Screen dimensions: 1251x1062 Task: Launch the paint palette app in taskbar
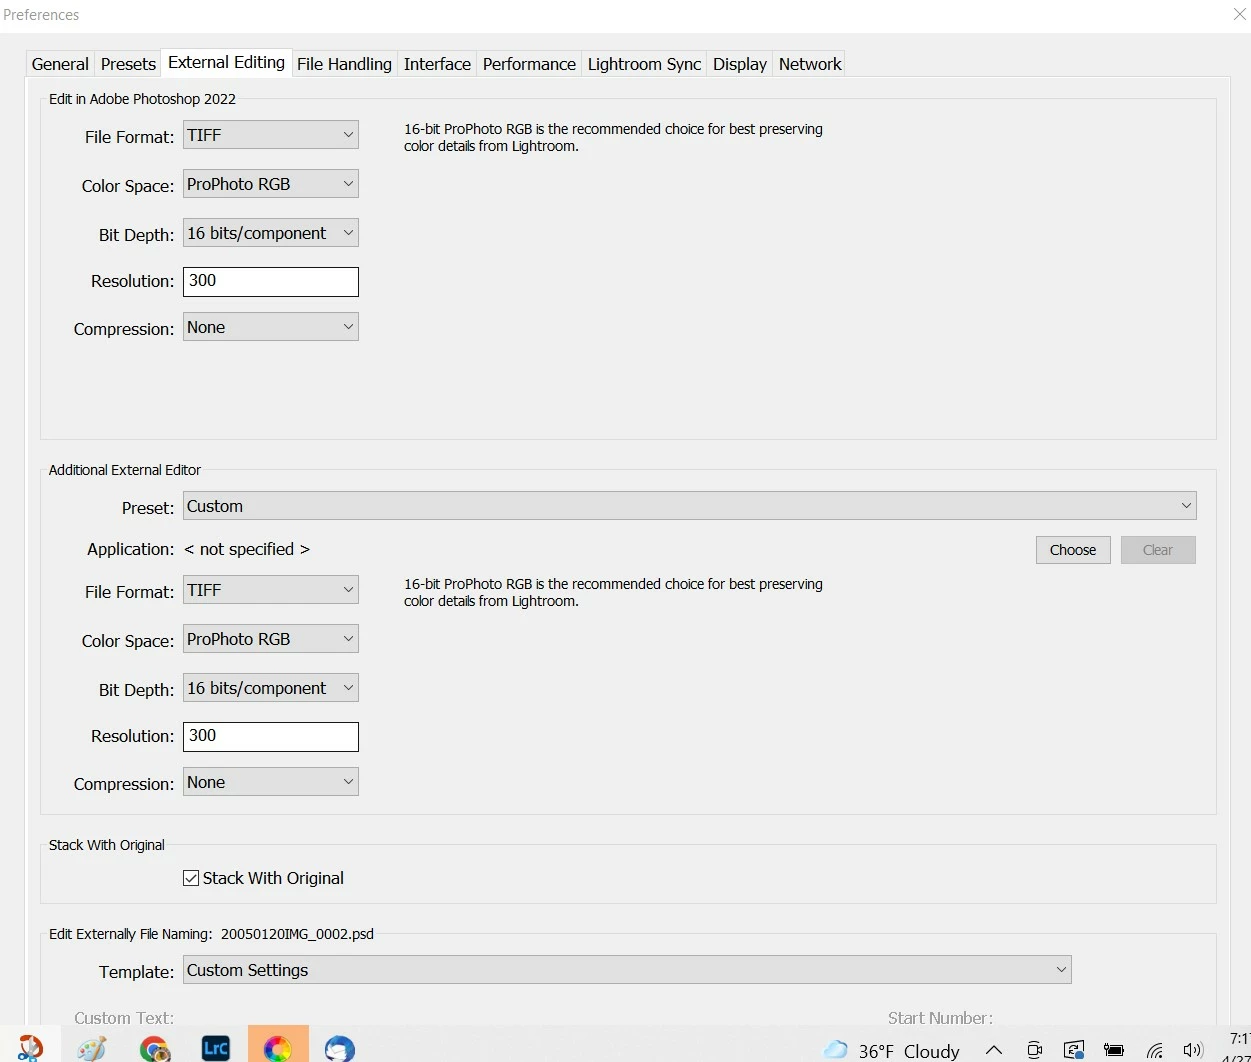coord(92,1048)
